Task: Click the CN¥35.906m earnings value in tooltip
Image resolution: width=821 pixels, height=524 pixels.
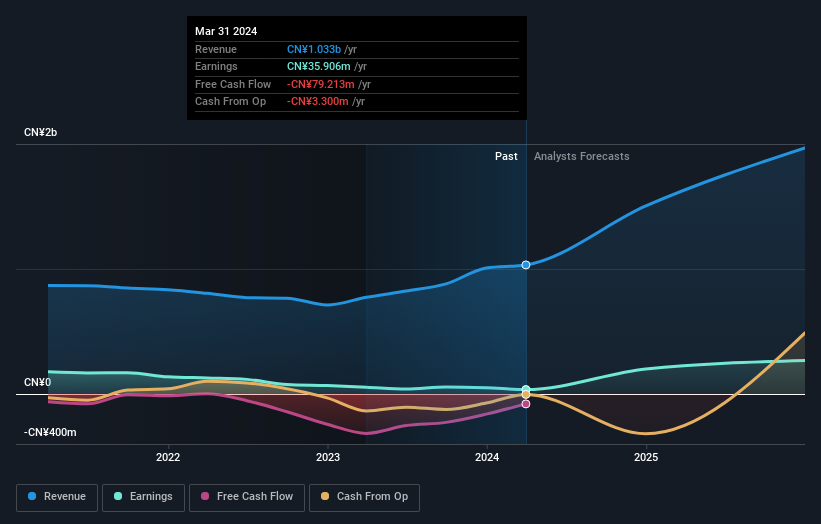Action: (x=319, y=66)
